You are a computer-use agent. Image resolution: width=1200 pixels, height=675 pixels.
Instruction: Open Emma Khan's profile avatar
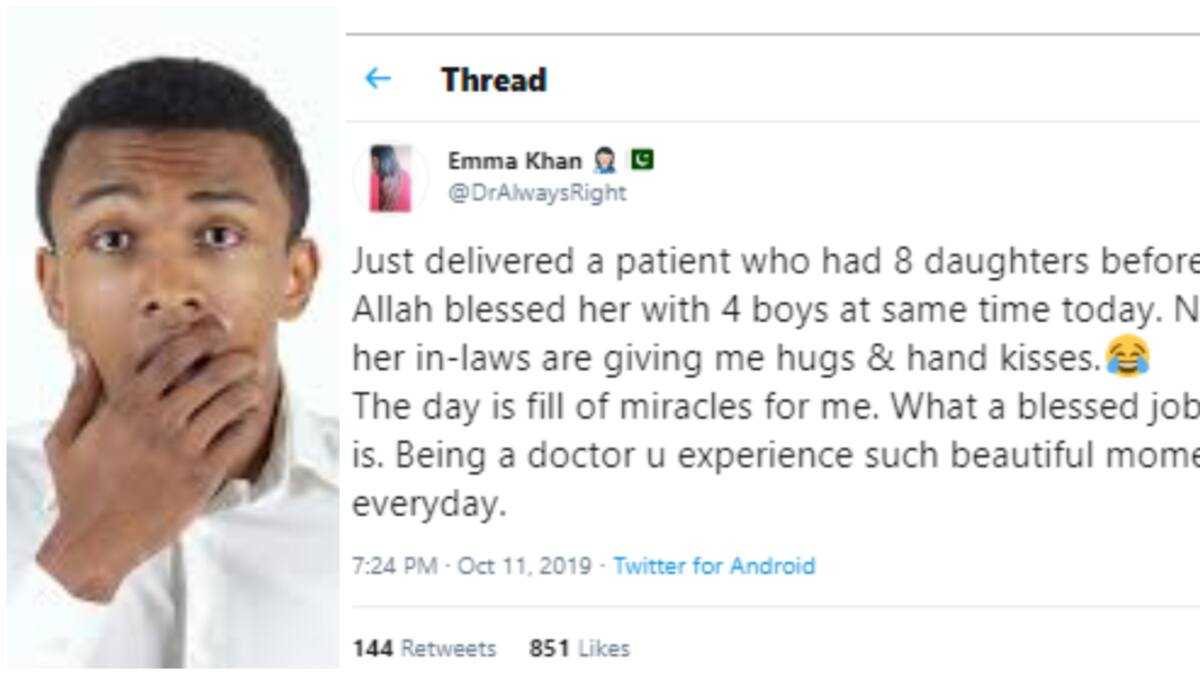(x=391, y=178)
